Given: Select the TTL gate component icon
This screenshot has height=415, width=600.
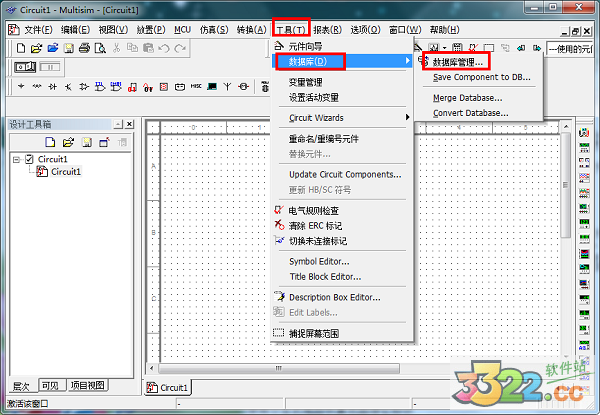Looking at the screenshot, I should pos(99,87).
